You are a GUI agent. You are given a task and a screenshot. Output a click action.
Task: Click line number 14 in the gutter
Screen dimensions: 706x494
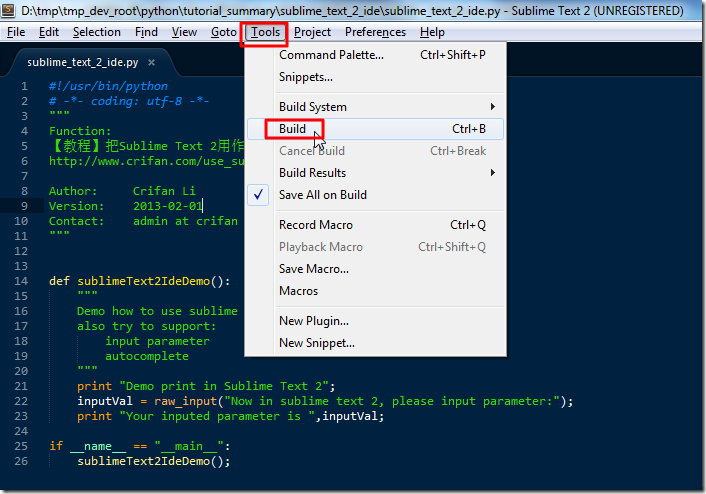21,281
